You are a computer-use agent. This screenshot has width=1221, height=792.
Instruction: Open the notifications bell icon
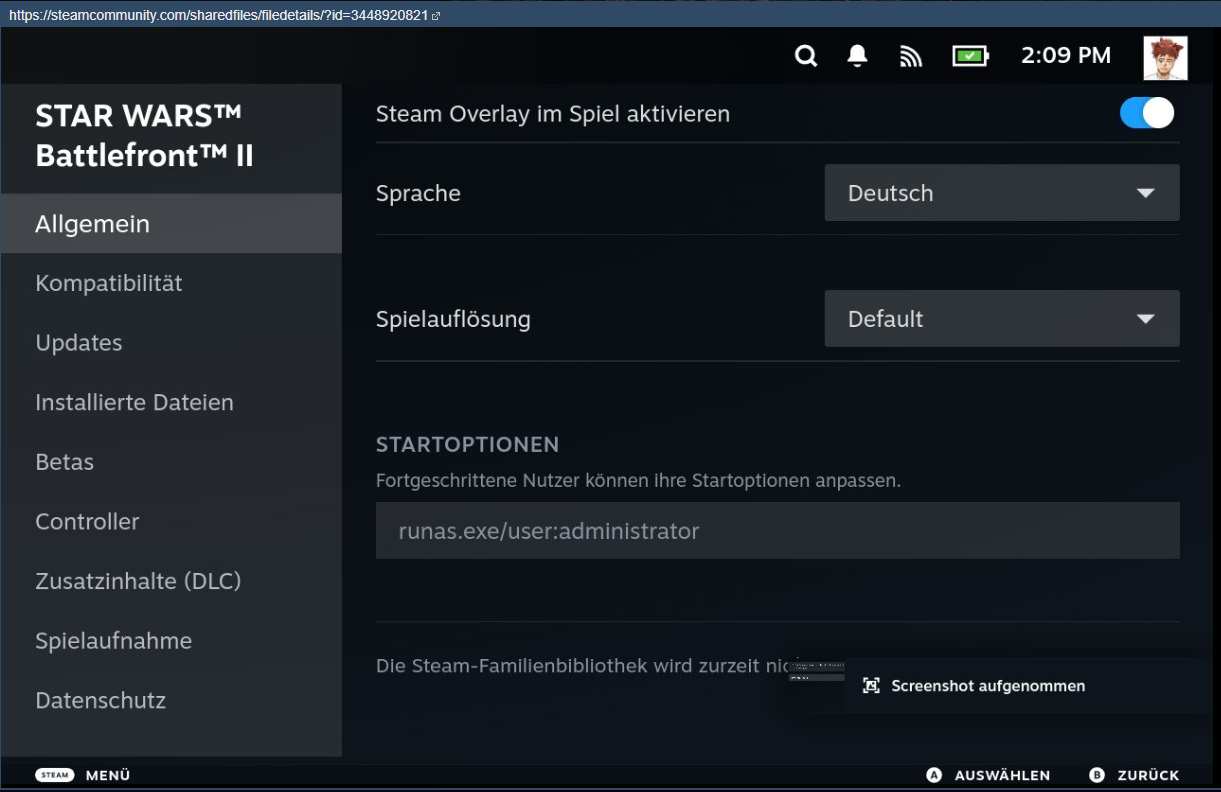pyautogui.click(x=857, y=56)
